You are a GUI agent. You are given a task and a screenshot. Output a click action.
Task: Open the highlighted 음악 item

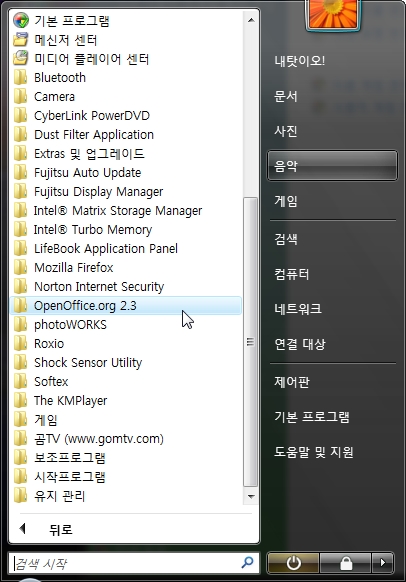332,166
